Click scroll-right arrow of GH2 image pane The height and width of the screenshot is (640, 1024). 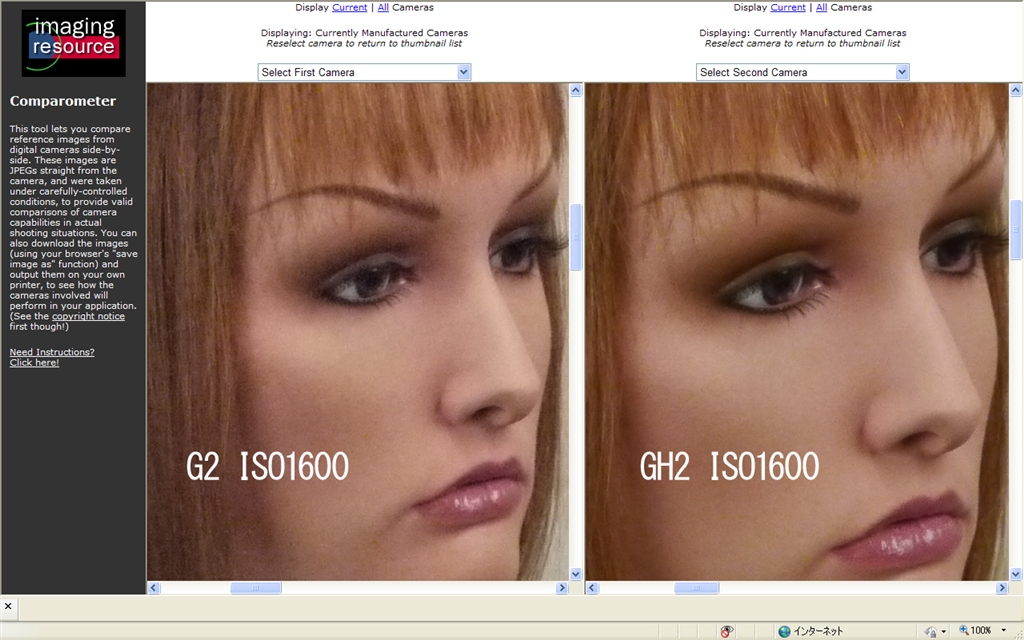point(1002,588)
